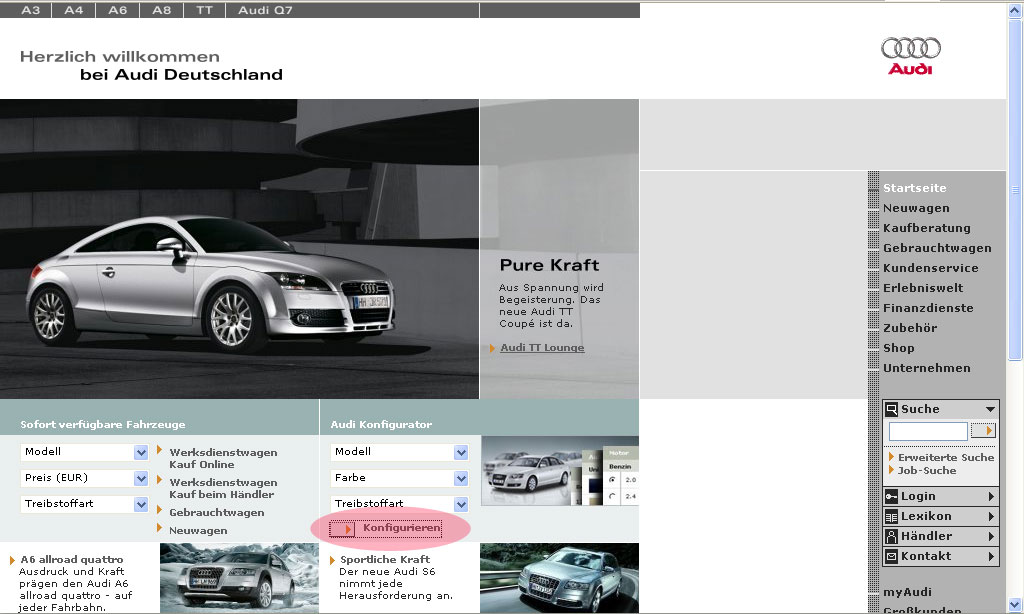Click arrow icon beside Werksdienstwagen Kauf Online

pos(159,449)
